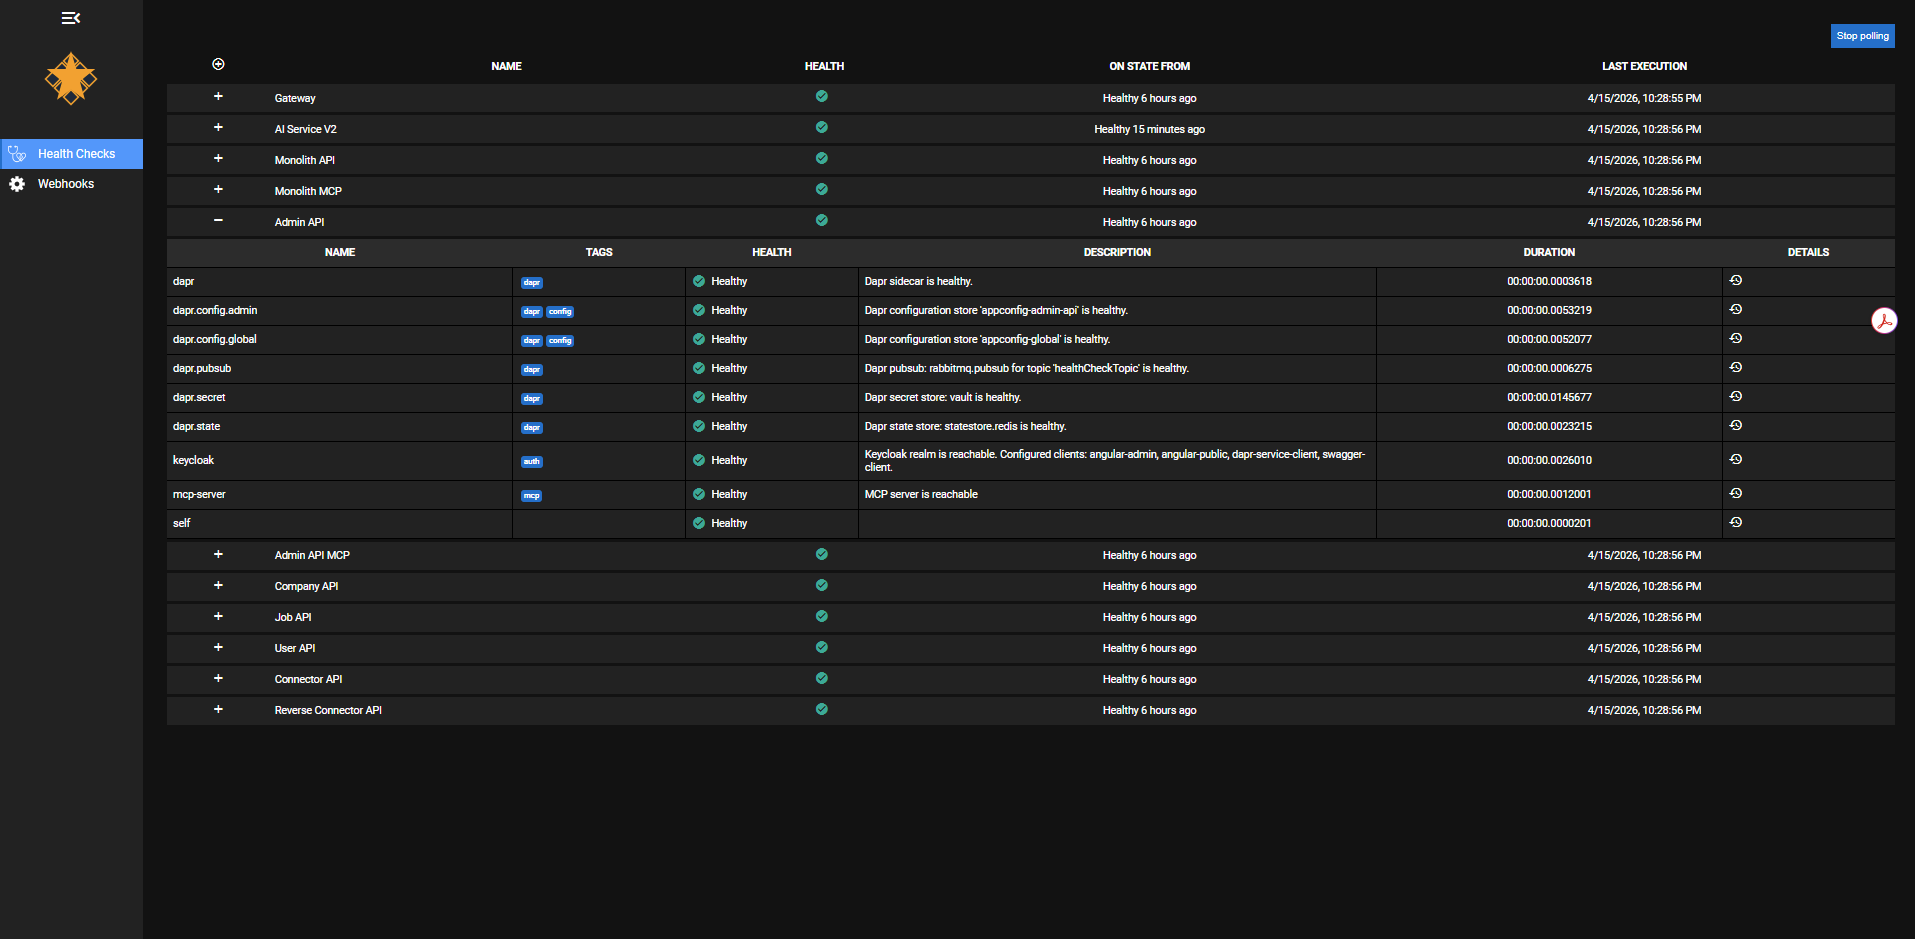Open history details for dapr check

point(1736,281)
